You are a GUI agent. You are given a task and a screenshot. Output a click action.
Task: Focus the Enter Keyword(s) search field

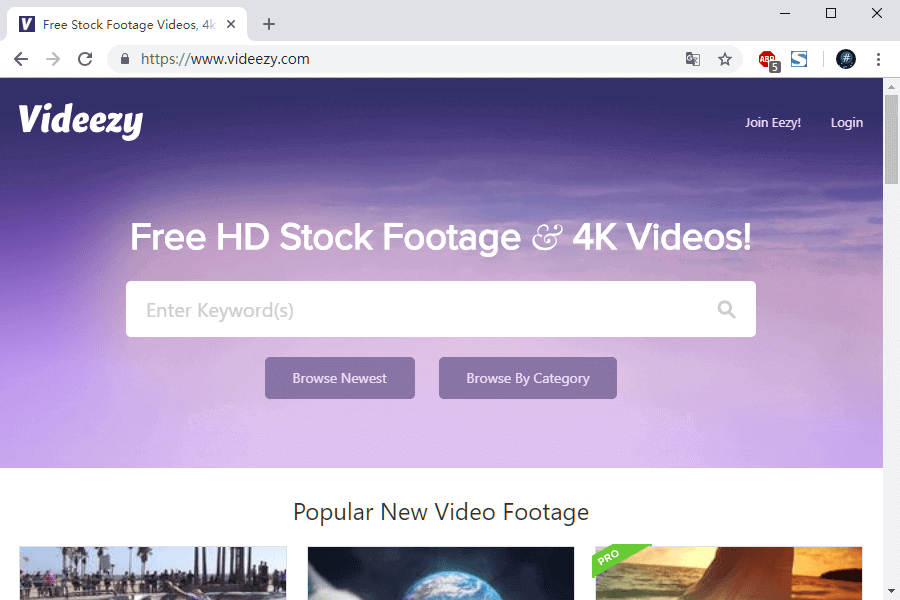(420, 310)
